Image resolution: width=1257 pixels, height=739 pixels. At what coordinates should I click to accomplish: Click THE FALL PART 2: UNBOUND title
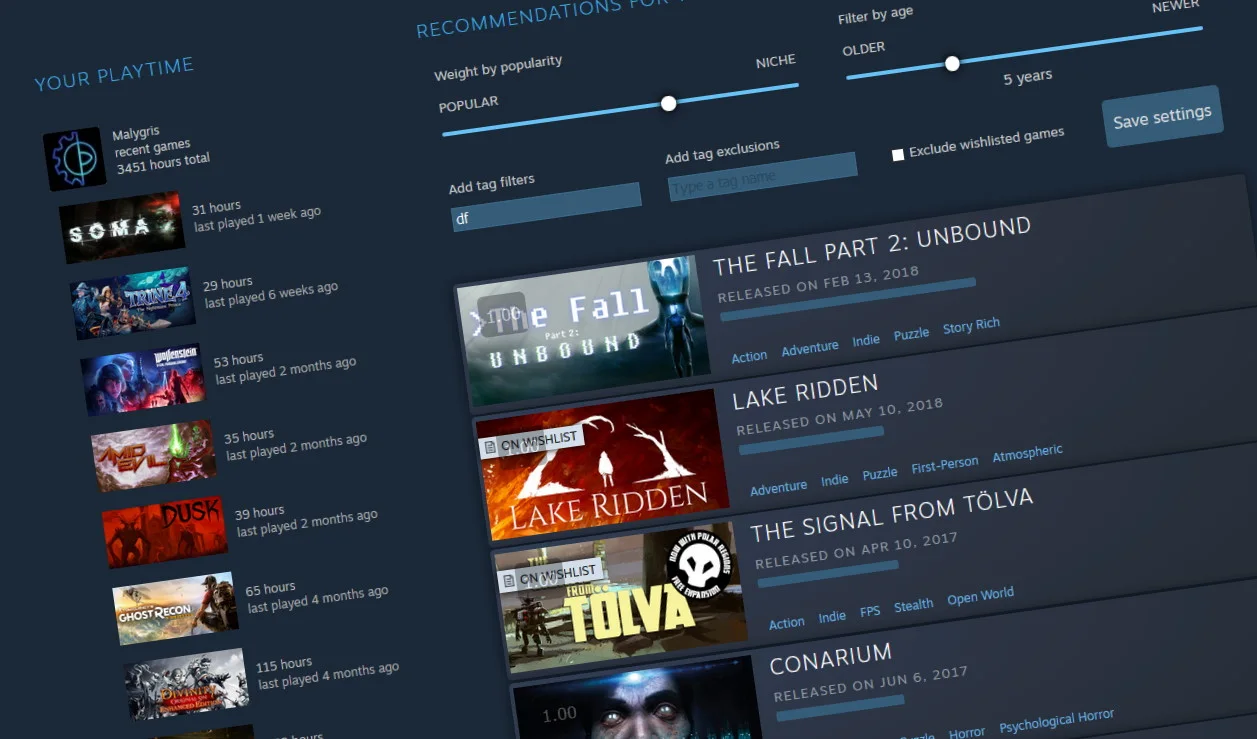click(871, 246)
